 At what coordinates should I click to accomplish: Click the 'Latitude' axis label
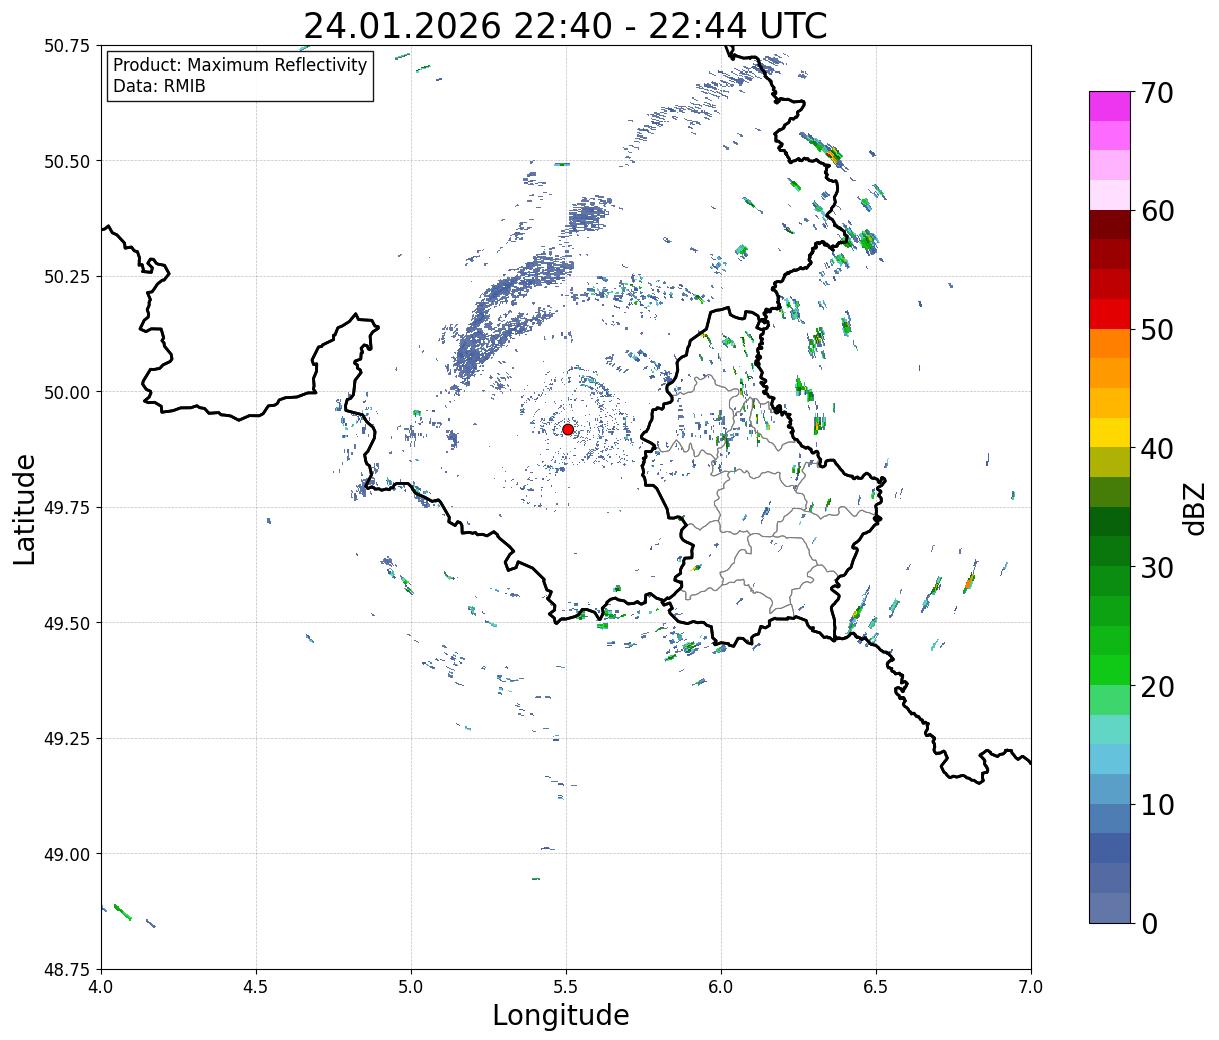25,509
